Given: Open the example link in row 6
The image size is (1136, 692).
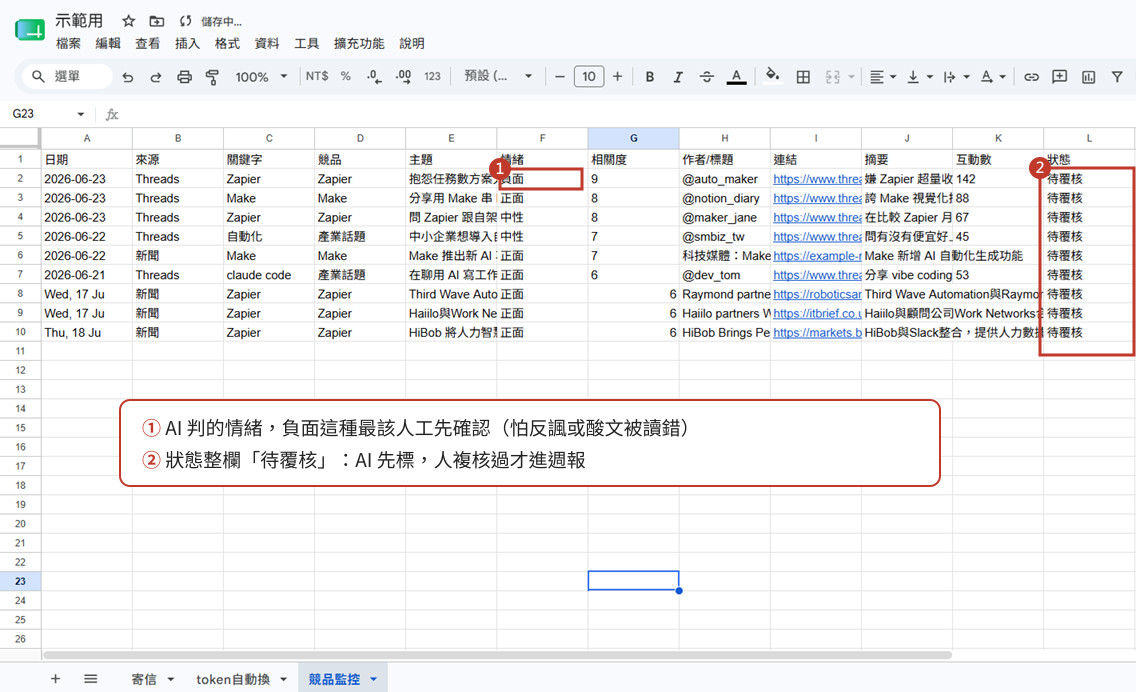Looking at the screenshot, I should pos(817,256).
